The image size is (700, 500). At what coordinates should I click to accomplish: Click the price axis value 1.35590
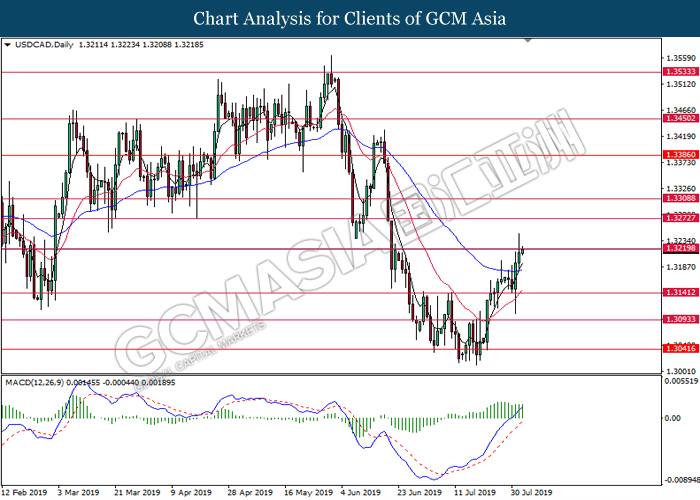click(681, 58)
